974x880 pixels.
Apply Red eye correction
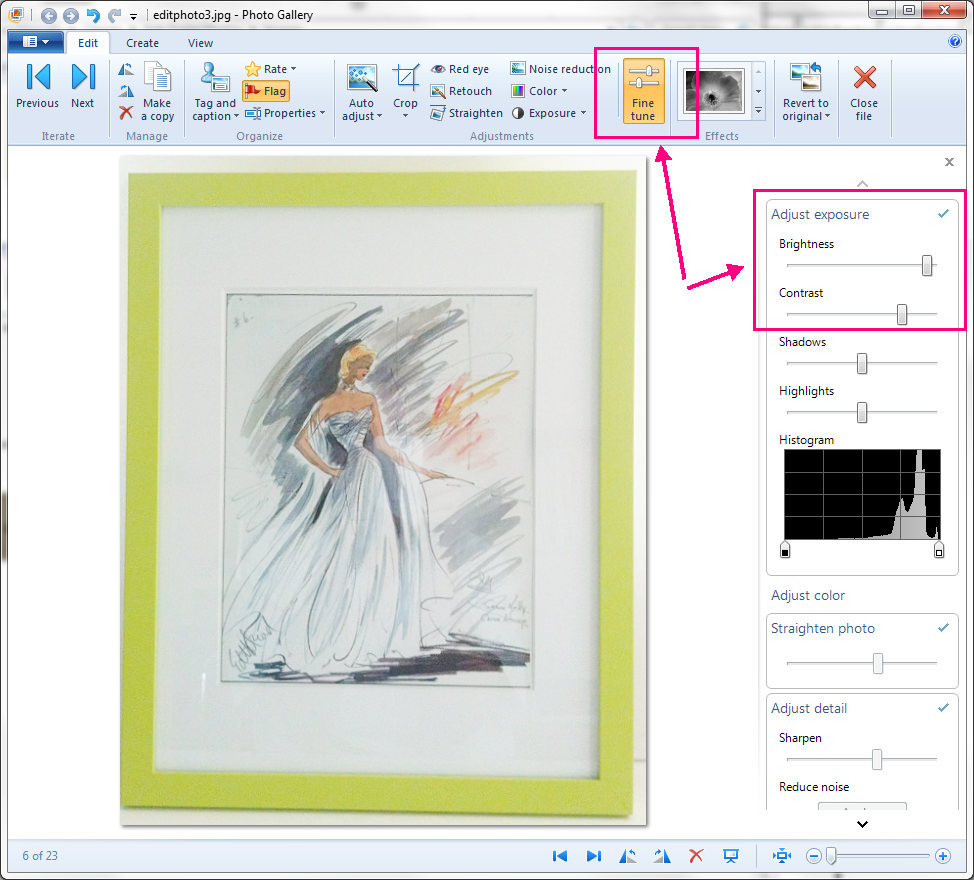pos(460,69)
